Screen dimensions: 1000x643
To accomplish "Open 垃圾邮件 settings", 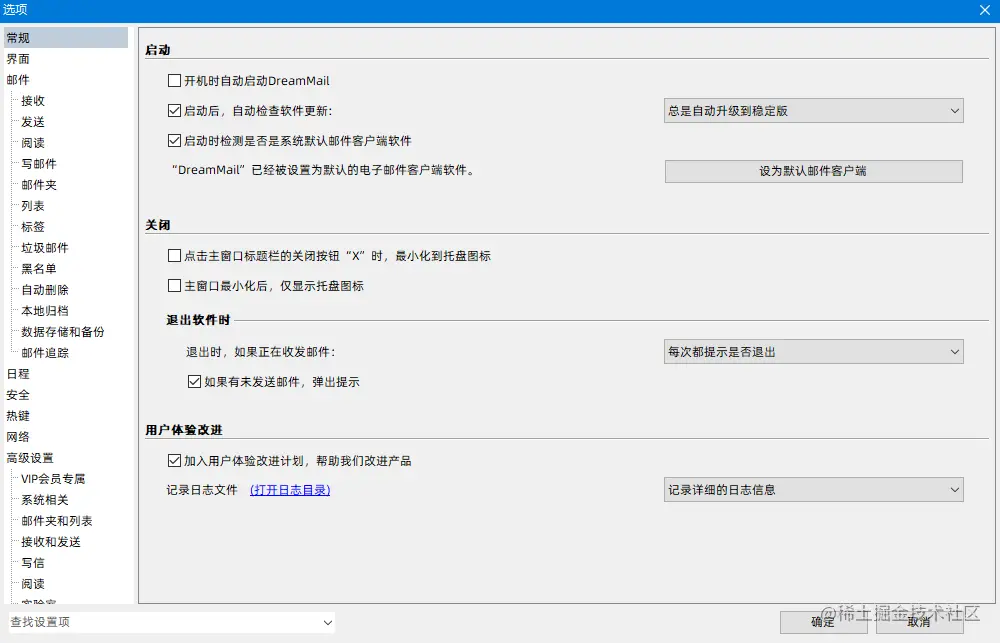I will [x=45, y=248].
